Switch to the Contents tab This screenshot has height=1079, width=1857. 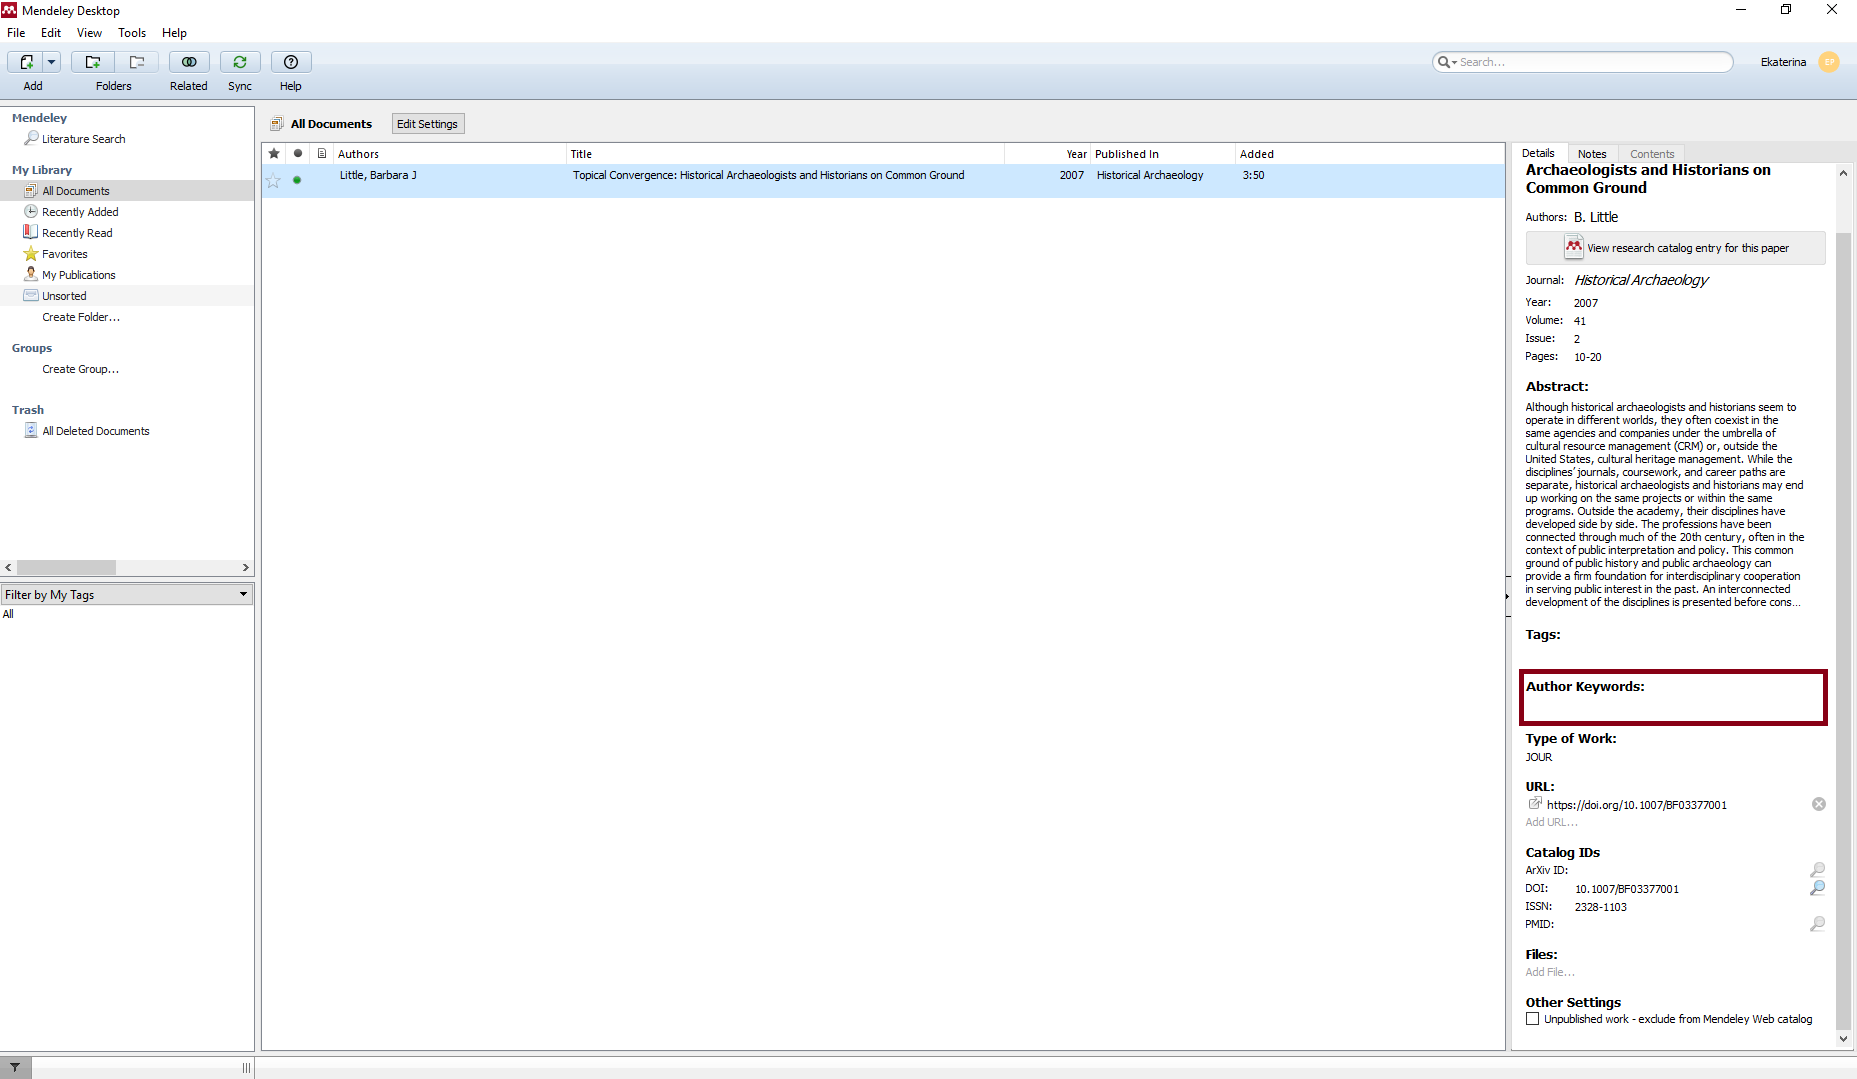point(1652,154)
